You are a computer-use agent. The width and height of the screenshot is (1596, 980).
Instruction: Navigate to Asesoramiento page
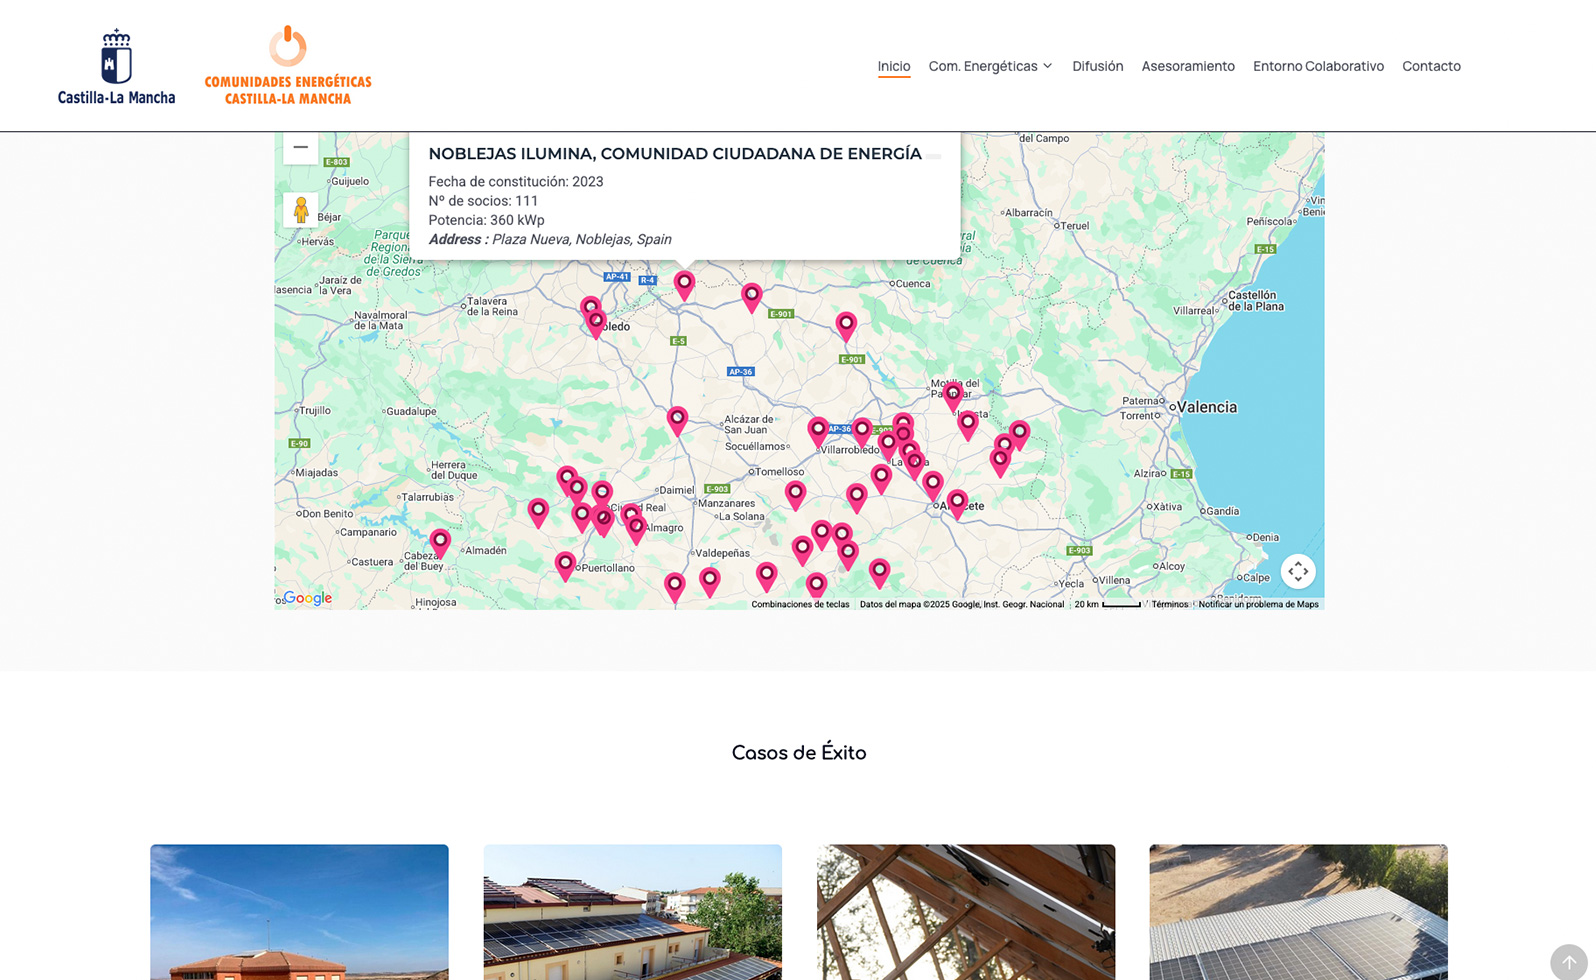pos(1188,66)
